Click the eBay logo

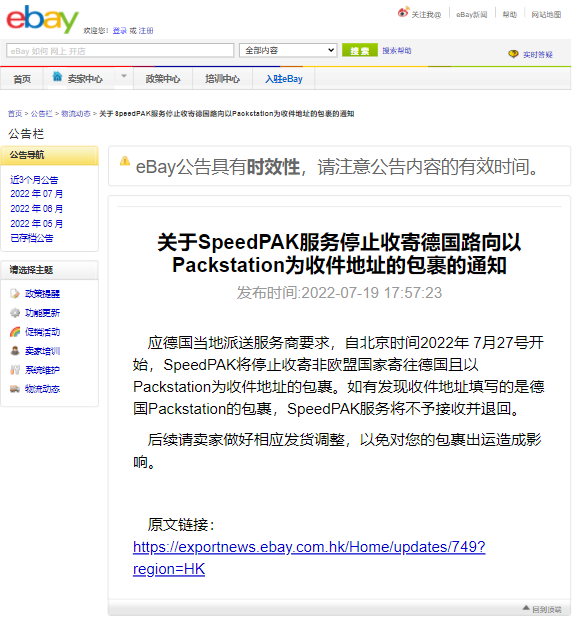click(x=43, y=19)
